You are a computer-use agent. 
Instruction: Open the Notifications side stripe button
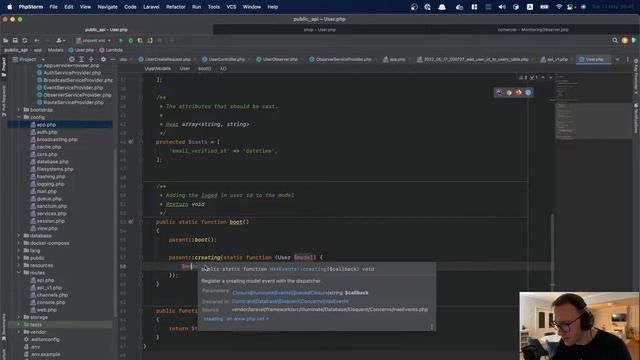[x=636, y=118]
